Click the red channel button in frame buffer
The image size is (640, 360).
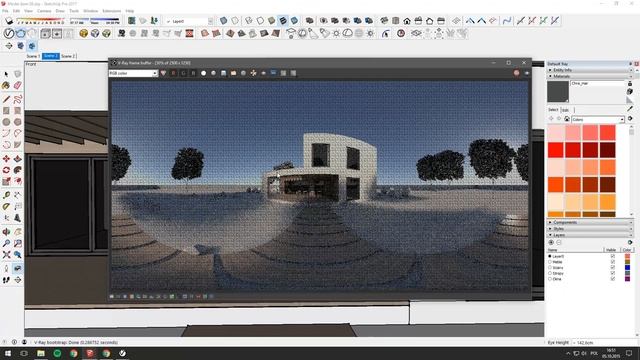pos(173,73)
